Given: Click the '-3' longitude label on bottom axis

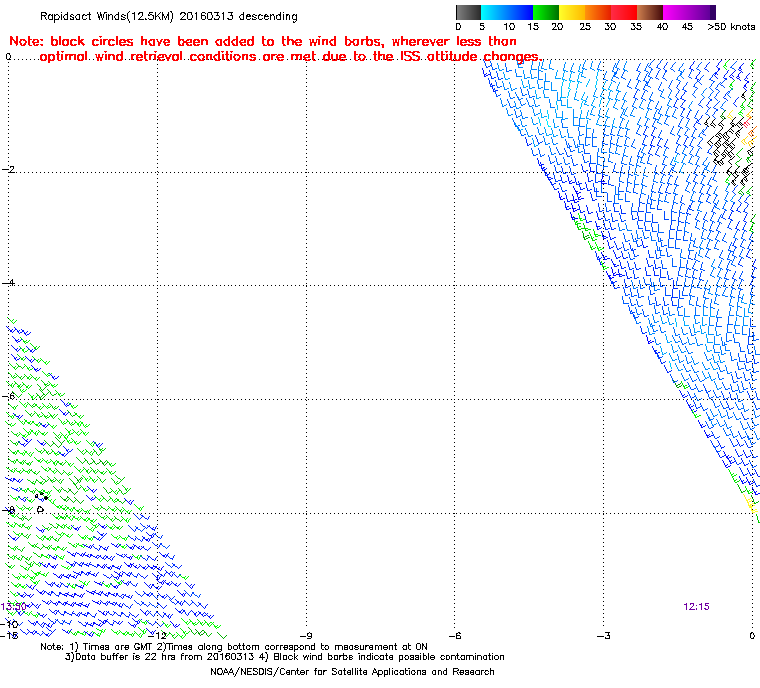Looking at the screenshot, I should pyautogui.click(x=603, y=635).
